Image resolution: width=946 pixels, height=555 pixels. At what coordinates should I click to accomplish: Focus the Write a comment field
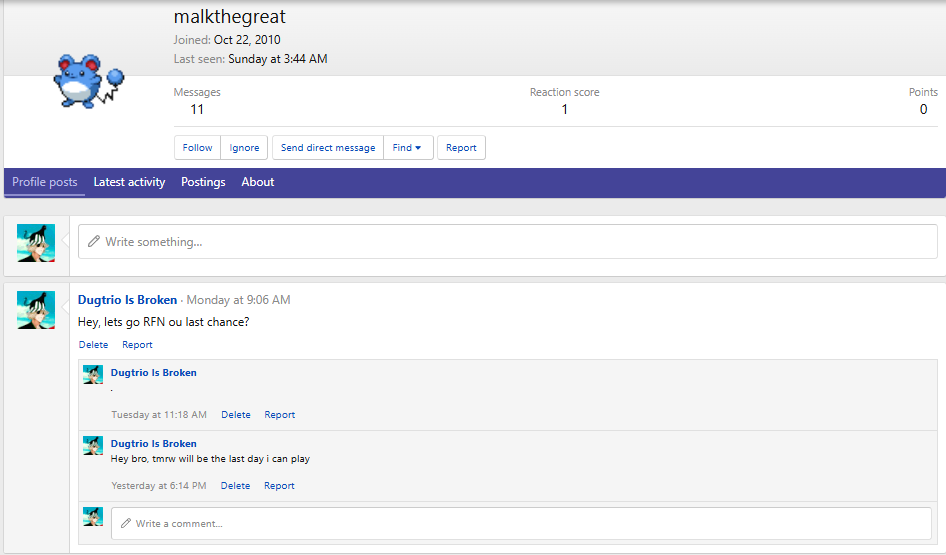coord(521,523)
